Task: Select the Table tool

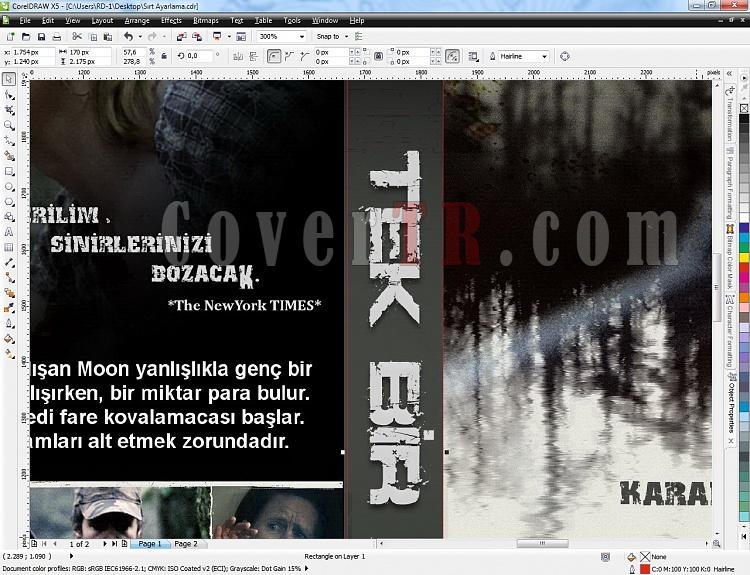Action: click(9, 247)
